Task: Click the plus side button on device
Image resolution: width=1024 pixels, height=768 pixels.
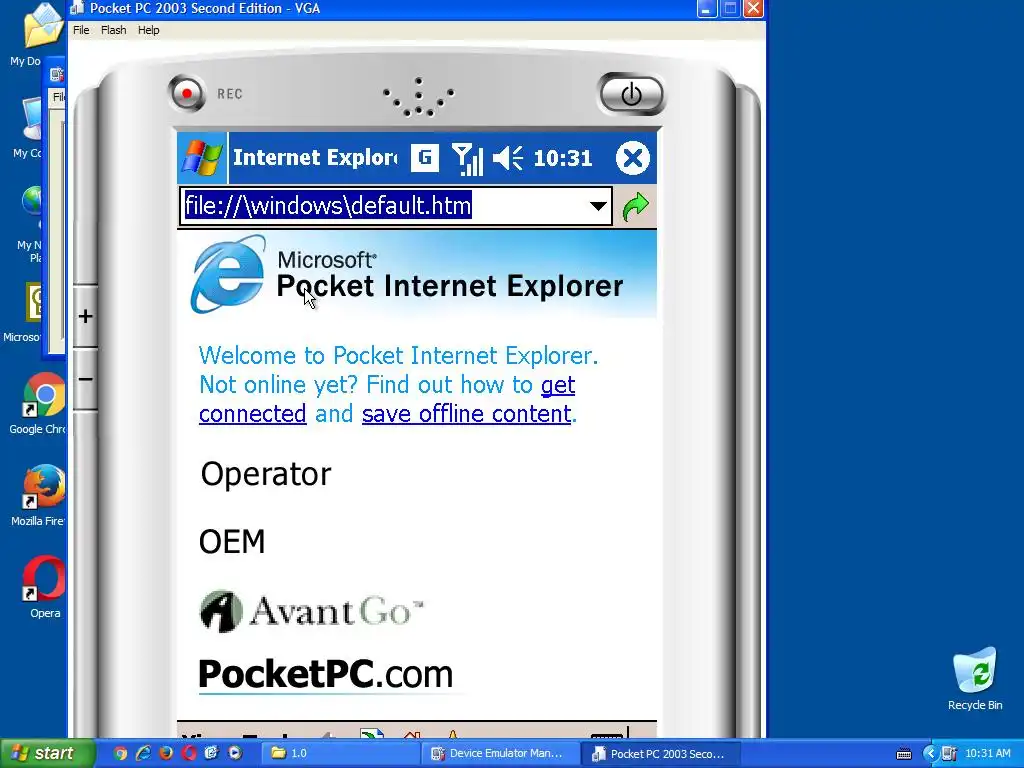Action: coord(86,316)
